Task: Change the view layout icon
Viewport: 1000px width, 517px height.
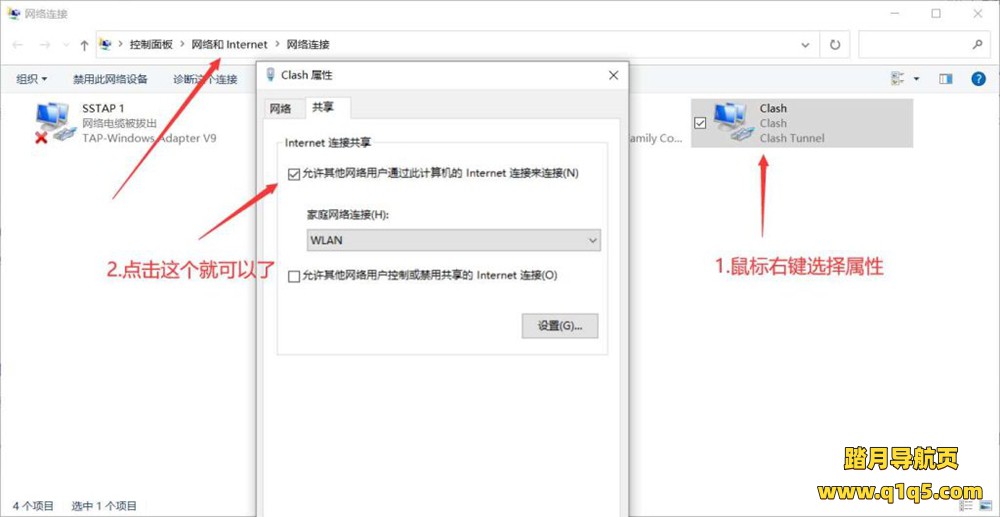Action: click(898, 78)
